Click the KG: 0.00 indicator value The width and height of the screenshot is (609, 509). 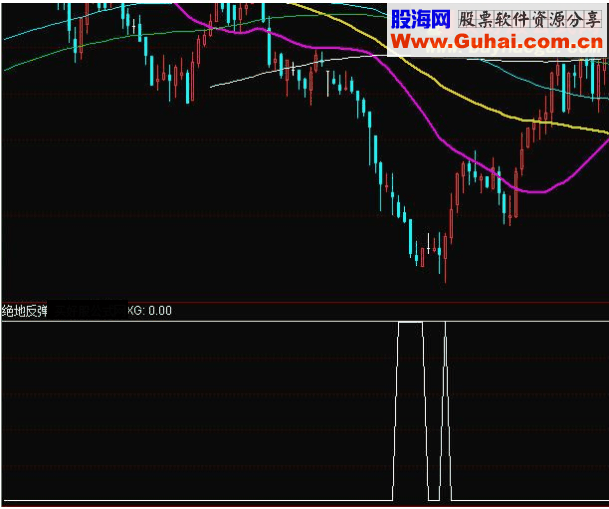tap(150, 311)
